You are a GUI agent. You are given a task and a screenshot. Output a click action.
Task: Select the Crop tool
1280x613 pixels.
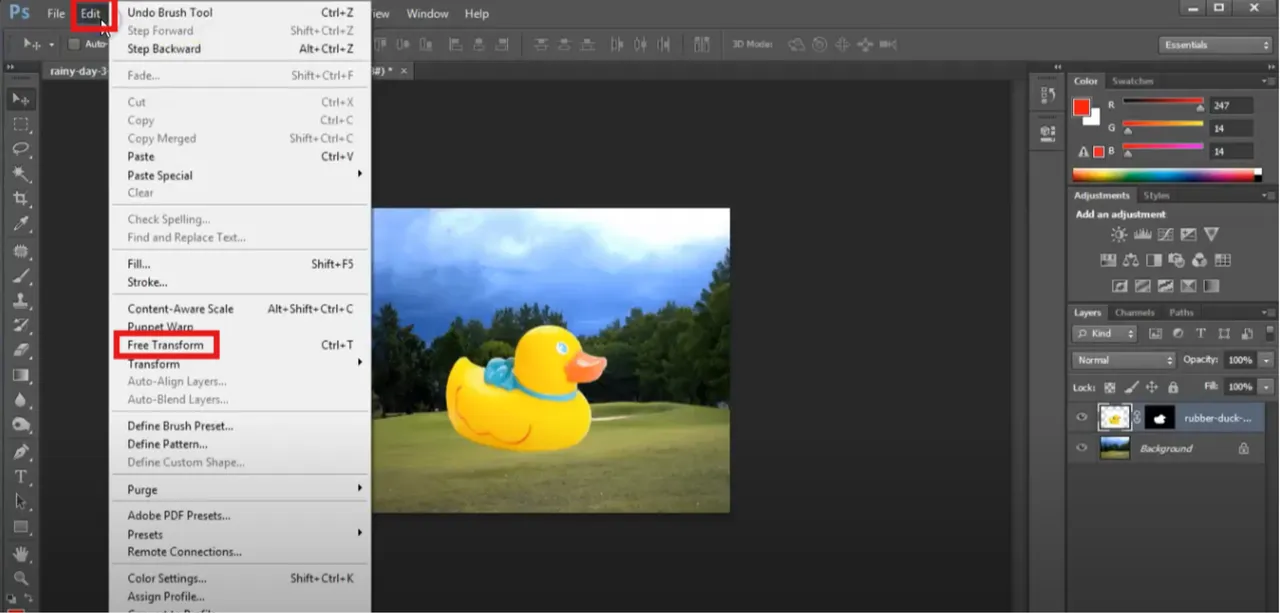(21, 199)
